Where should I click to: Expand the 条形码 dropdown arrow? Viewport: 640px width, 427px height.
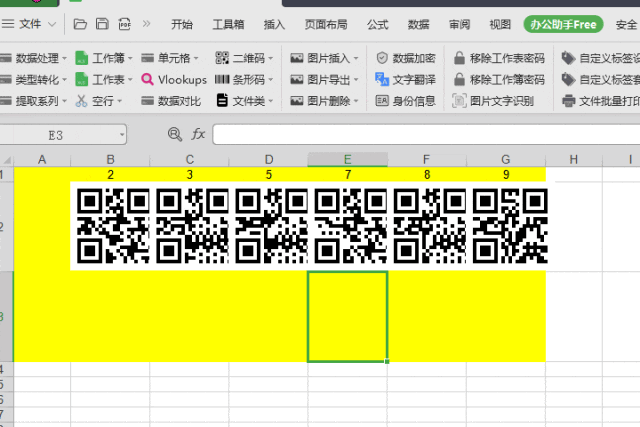click(271, 80)
